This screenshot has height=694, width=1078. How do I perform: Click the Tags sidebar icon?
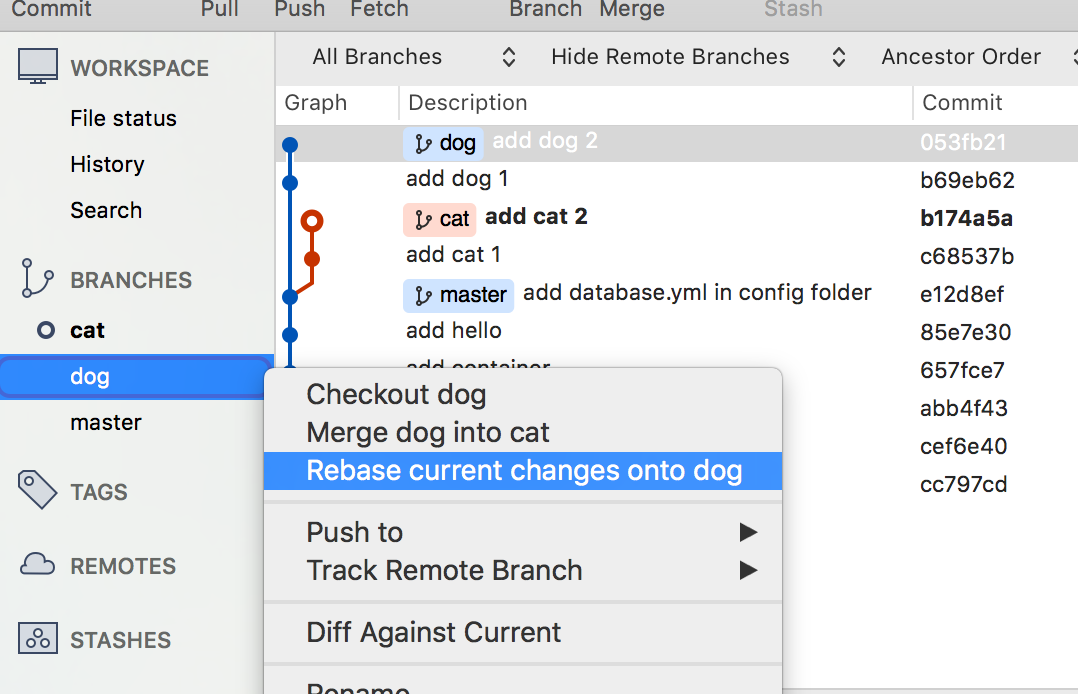click(36, 490)
